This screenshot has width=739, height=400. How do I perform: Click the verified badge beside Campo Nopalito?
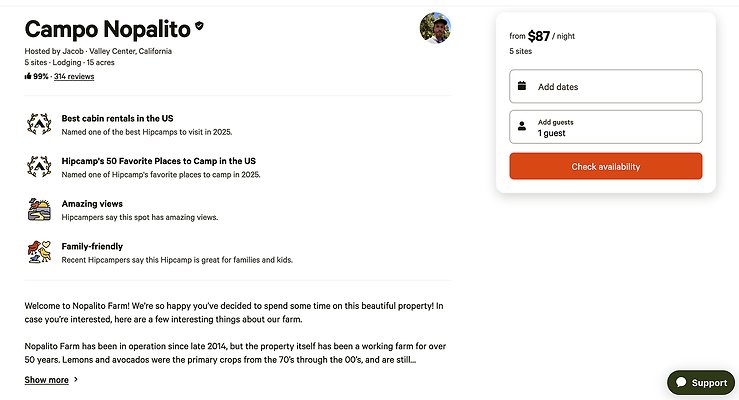pos(199,27)
